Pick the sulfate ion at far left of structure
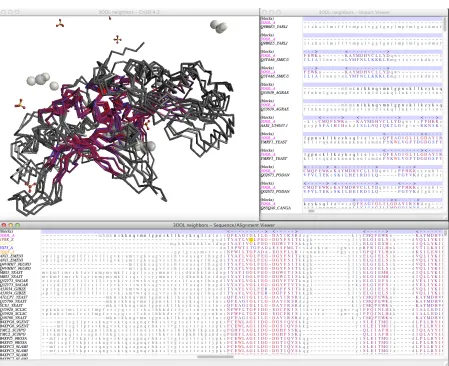 pyautogui.click(x=20, y=104)
